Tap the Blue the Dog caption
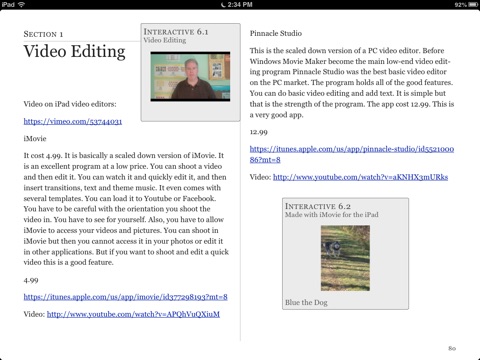The image size is (480, 360). click(x=306, y=302)
